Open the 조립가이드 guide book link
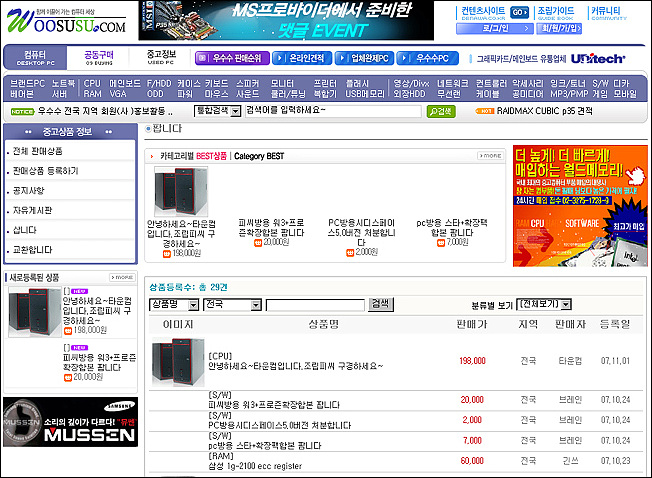The image size is (652, 478). pyautogui.click(x=556, y=13)
